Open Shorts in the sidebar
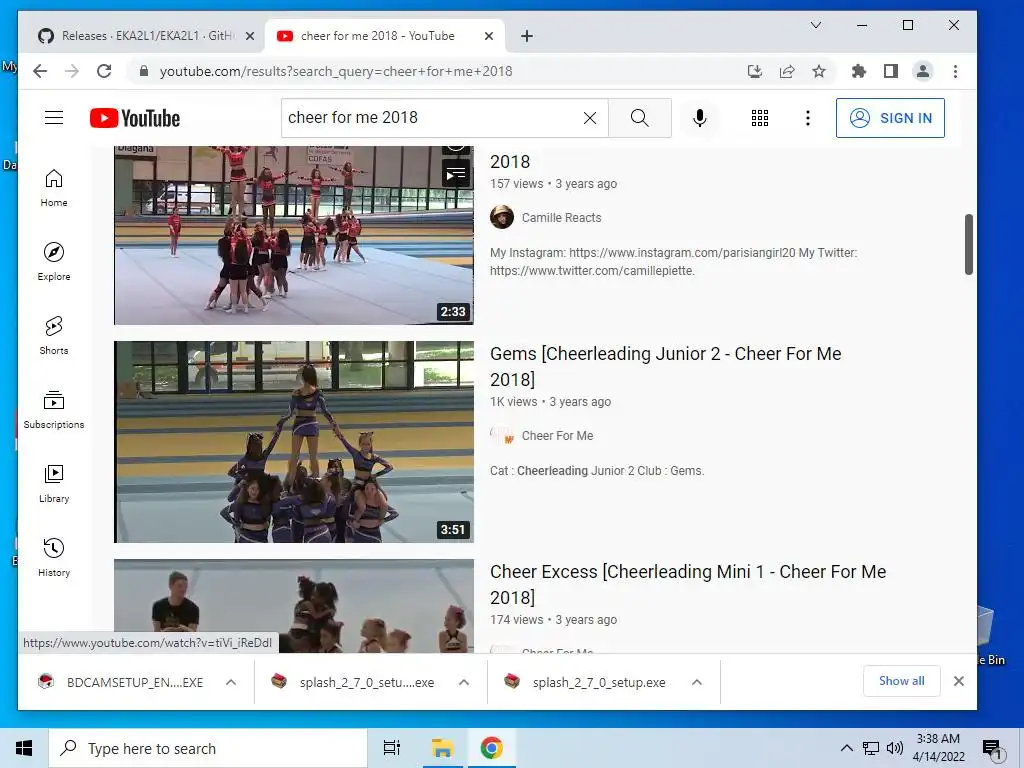 tap(54, 336)
